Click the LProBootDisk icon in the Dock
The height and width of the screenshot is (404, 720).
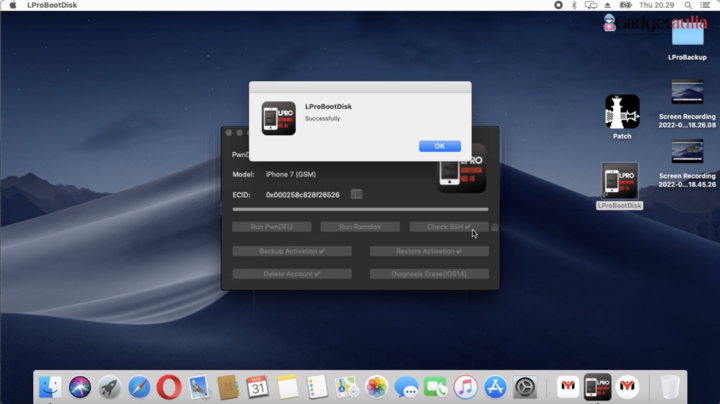coord(597,387)
